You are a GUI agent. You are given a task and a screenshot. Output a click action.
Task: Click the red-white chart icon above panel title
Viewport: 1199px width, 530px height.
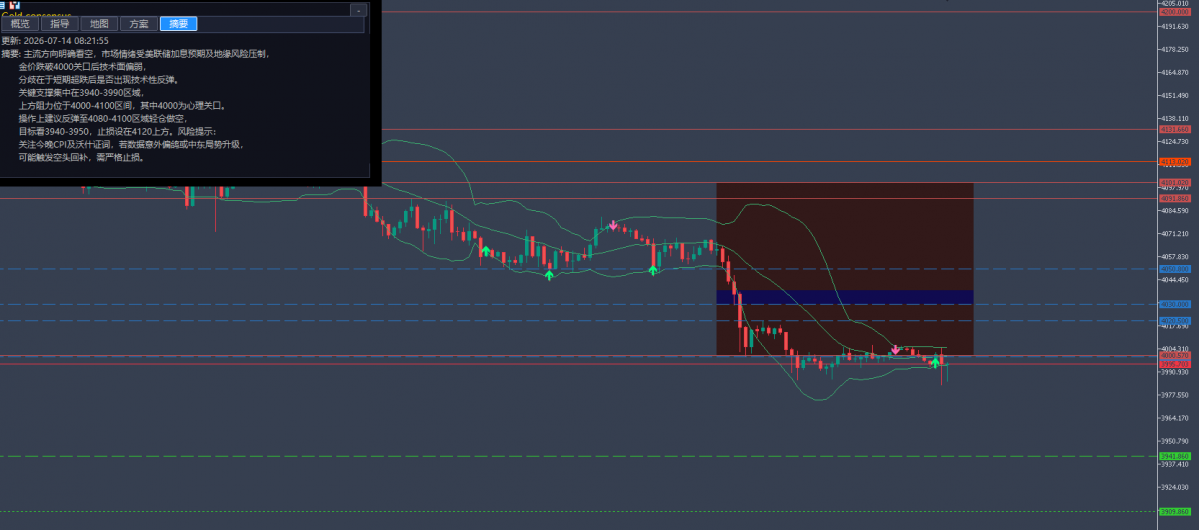tap(15, 5)
